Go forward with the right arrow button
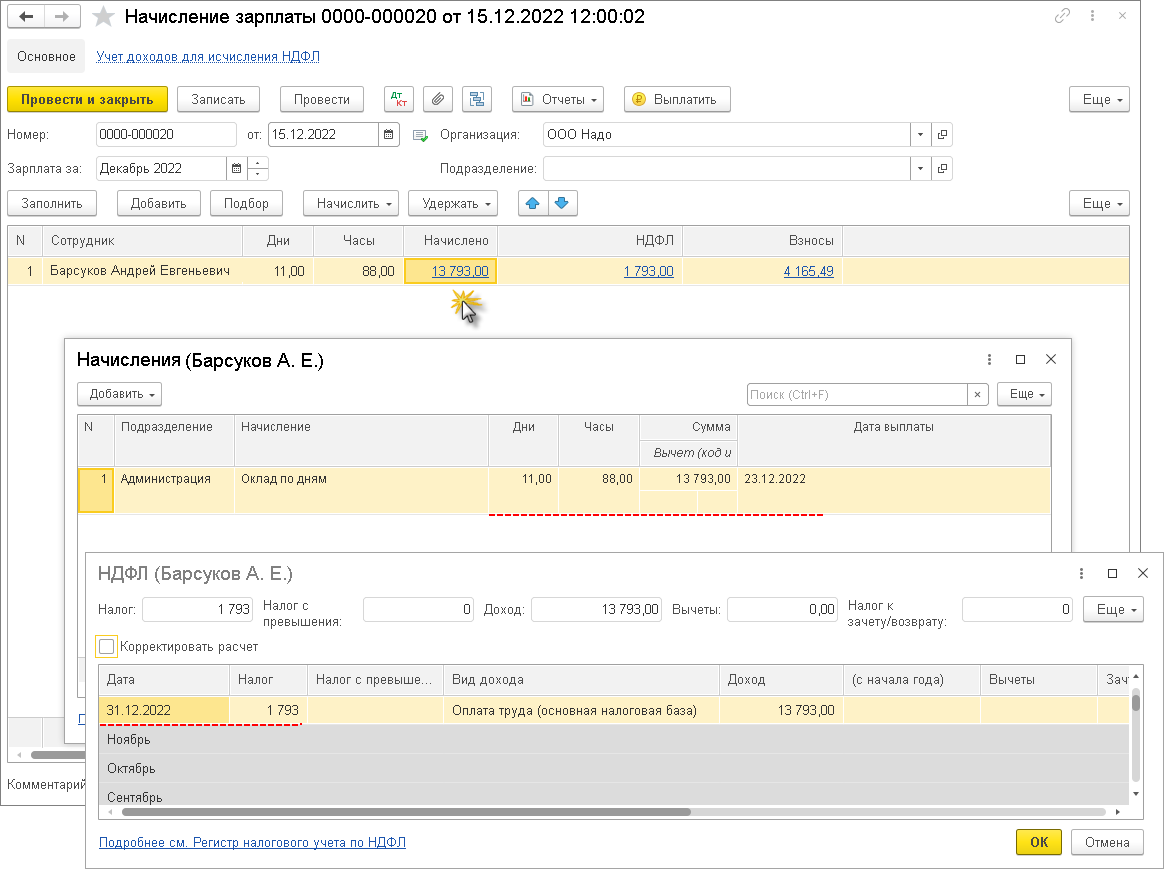This screenshot has width=1168, height=875. pos(63,16)
